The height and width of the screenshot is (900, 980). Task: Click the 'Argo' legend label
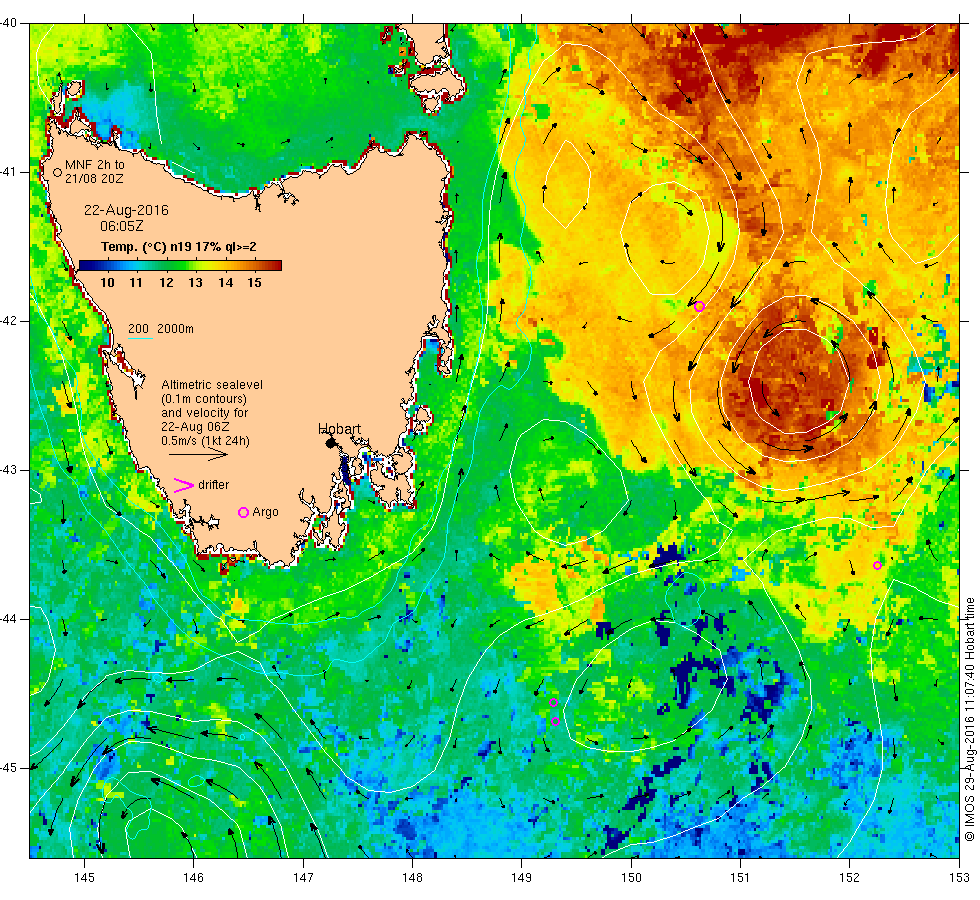click(x=266, y=512)
